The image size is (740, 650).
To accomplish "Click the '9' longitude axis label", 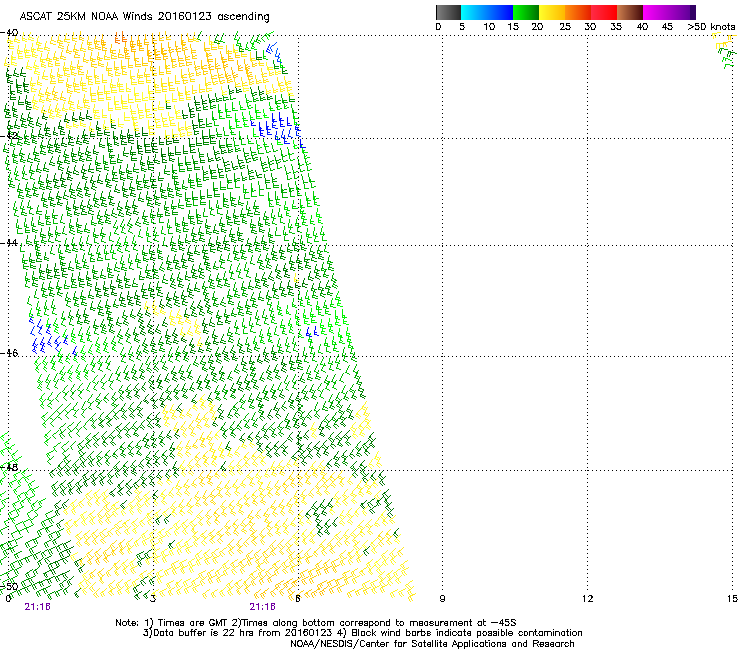I will click(442, 599).
